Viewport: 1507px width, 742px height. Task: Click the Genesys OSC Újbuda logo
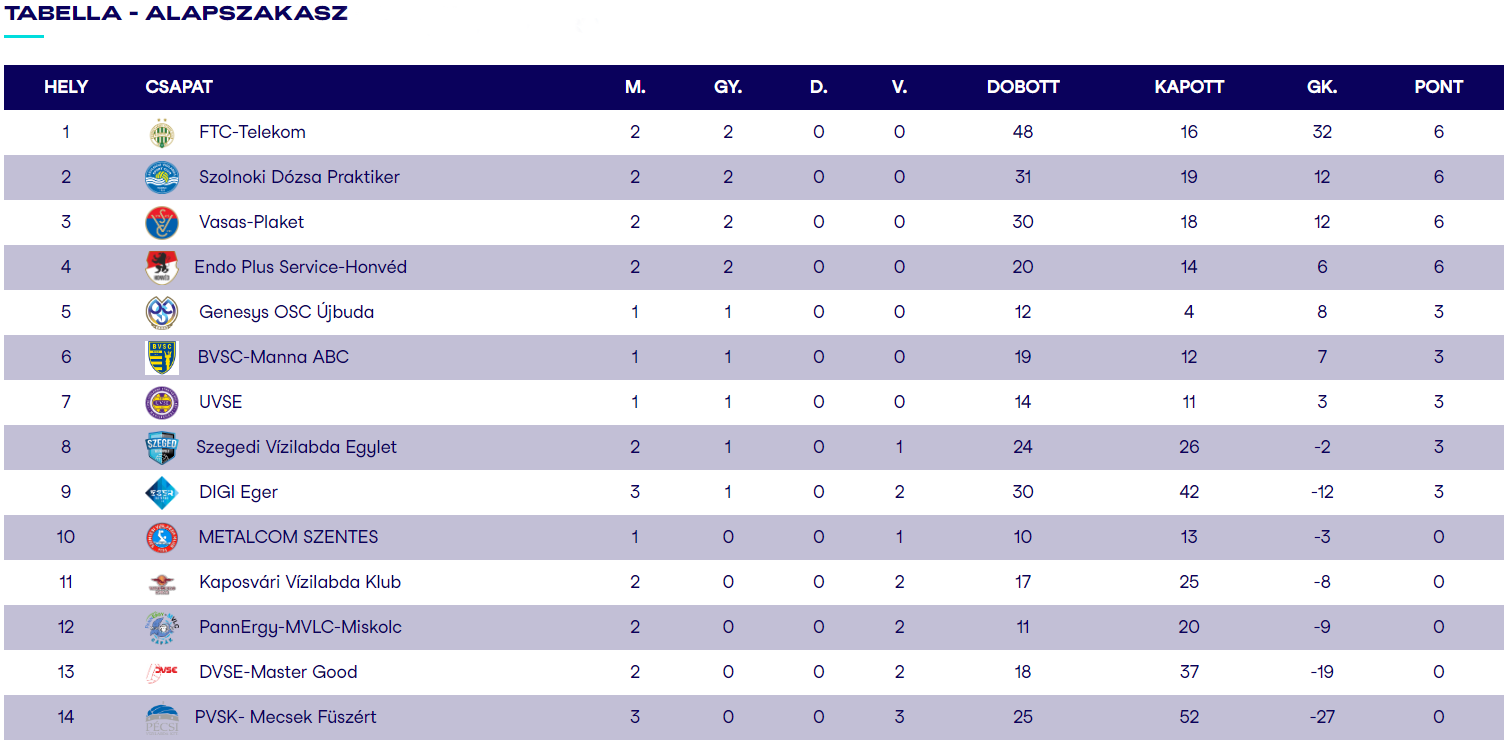[x=161, y=312]
